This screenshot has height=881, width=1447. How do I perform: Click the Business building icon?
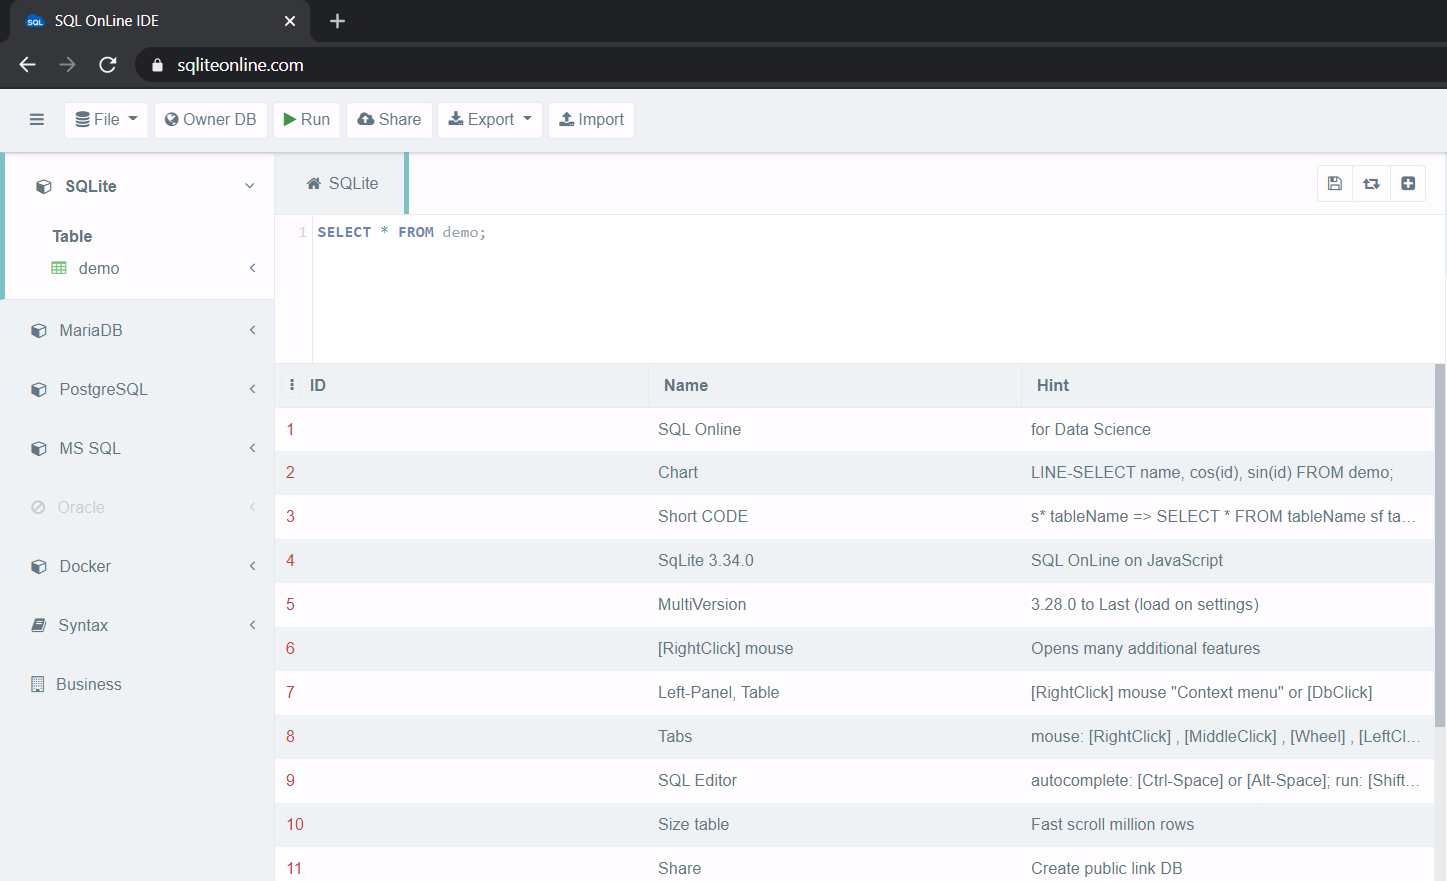(38, 684)
